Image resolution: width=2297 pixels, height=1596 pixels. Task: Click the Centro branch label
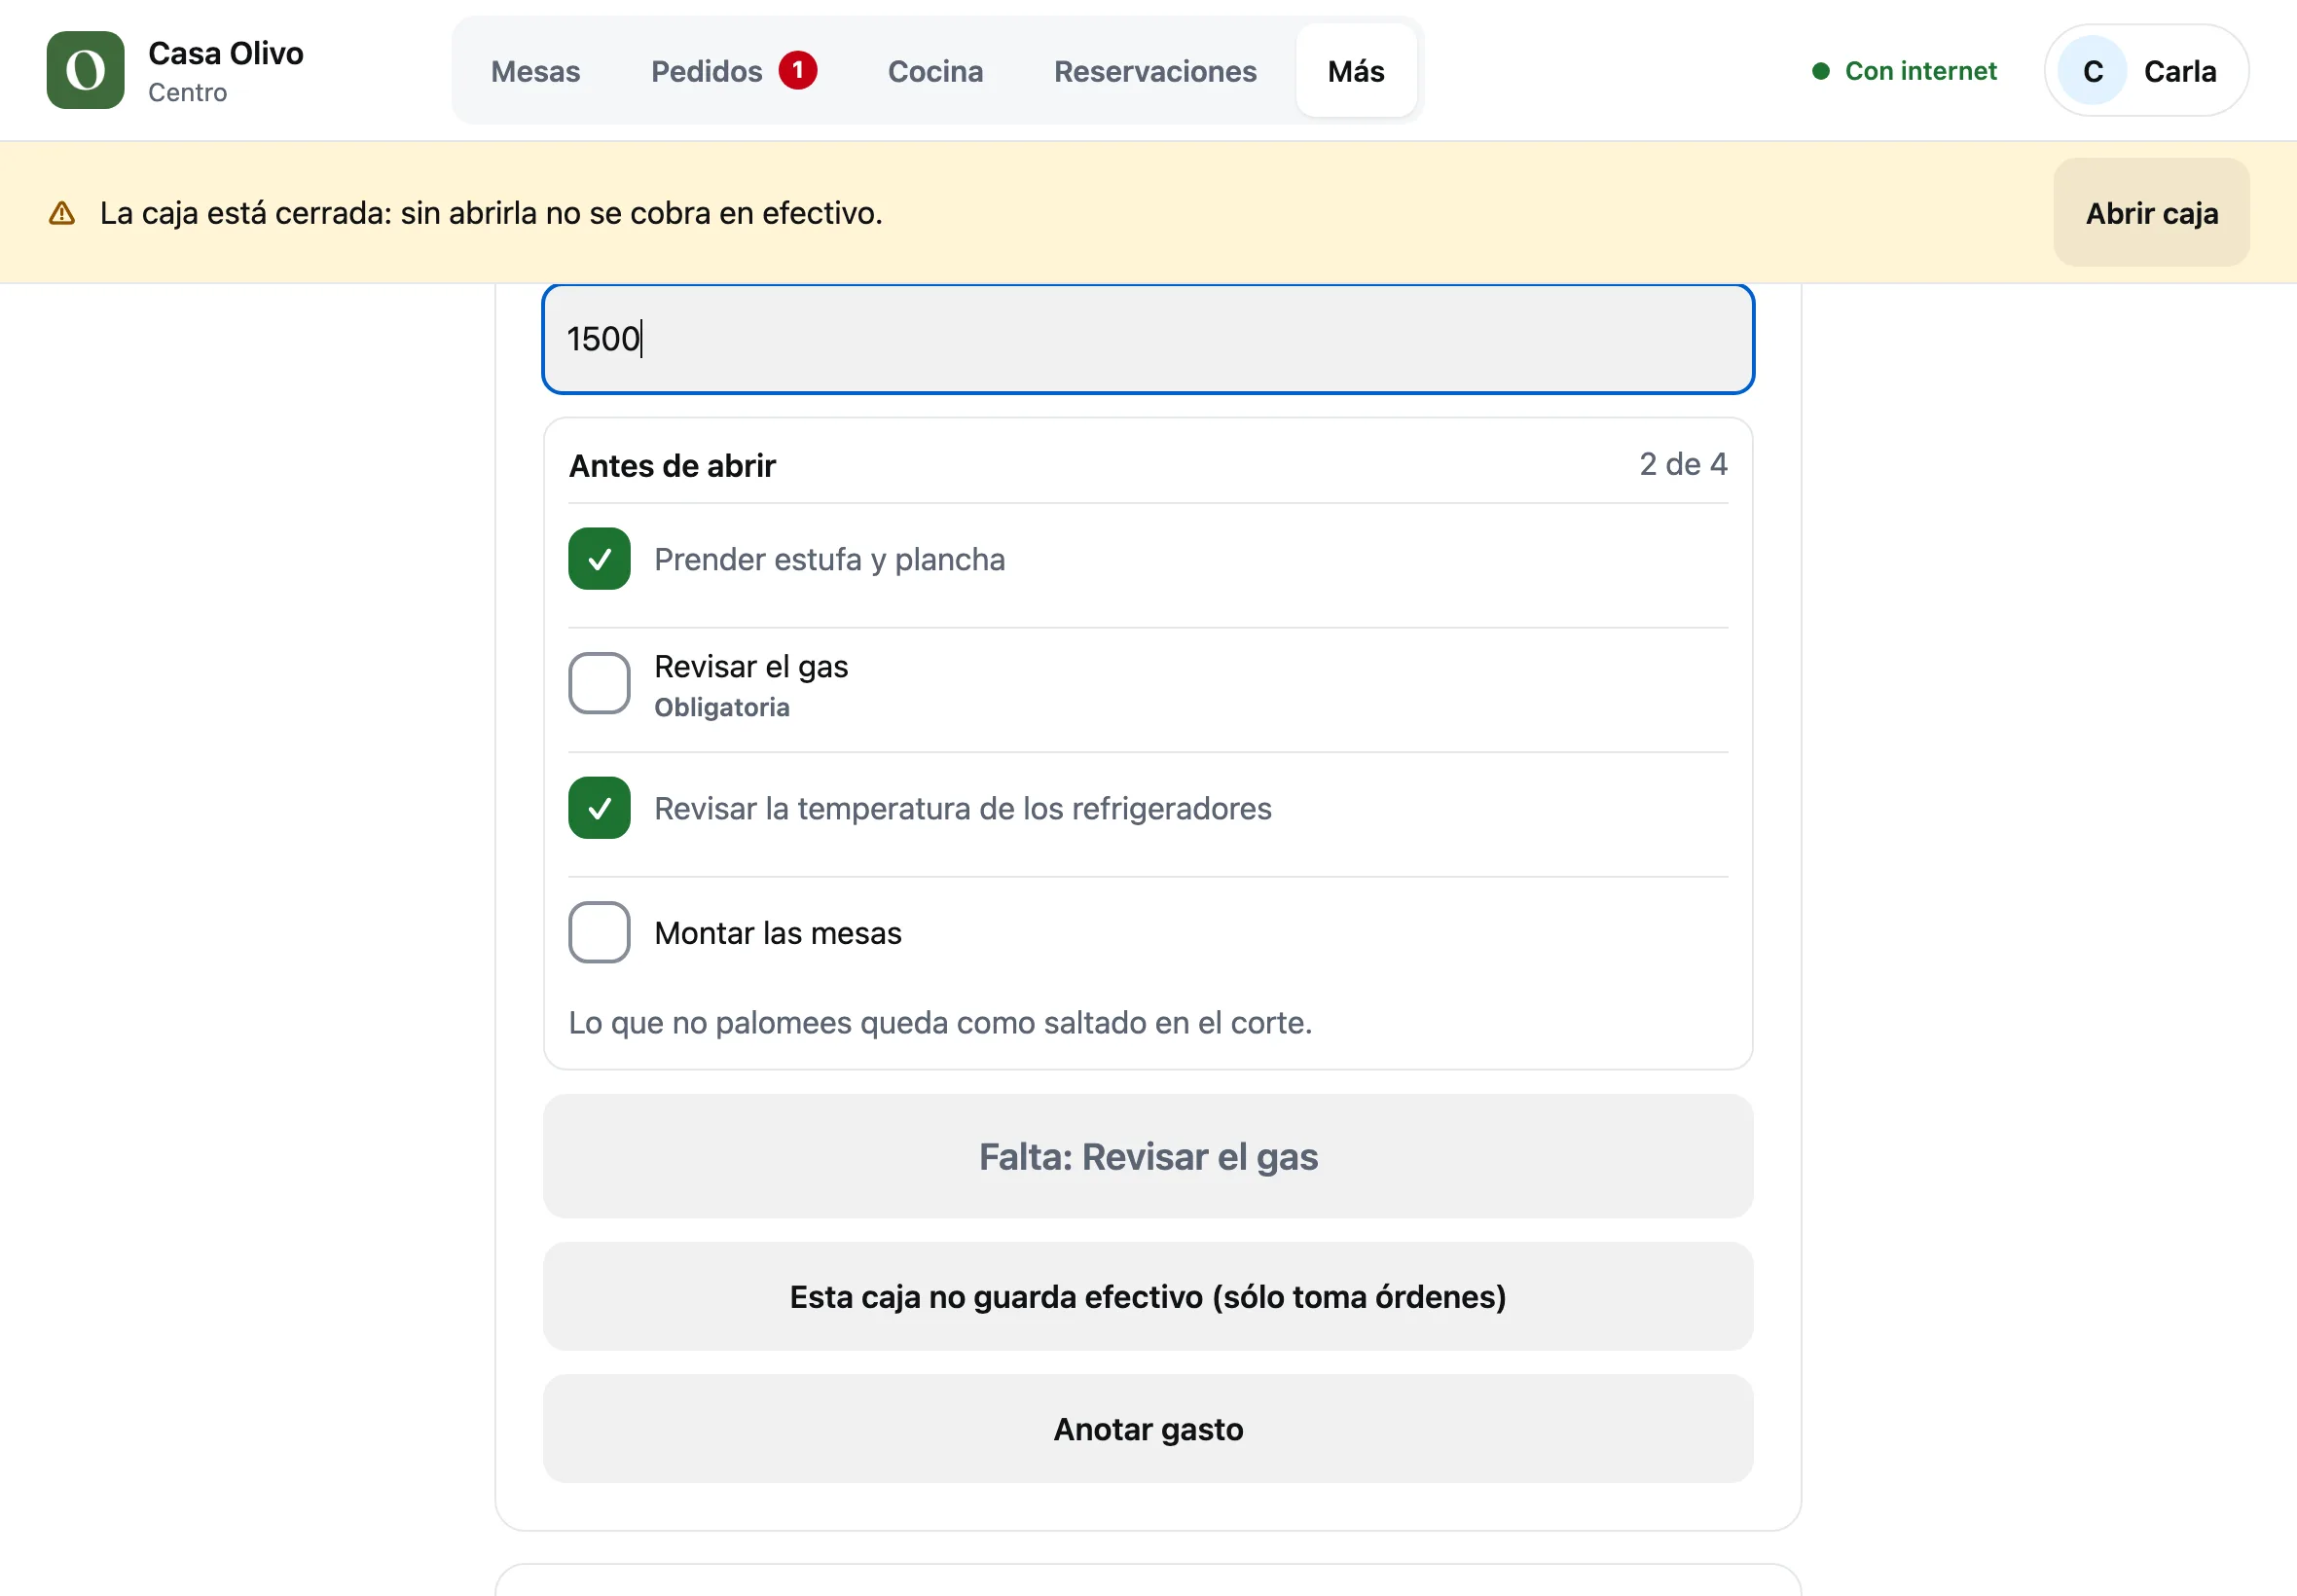coord(187,93)
